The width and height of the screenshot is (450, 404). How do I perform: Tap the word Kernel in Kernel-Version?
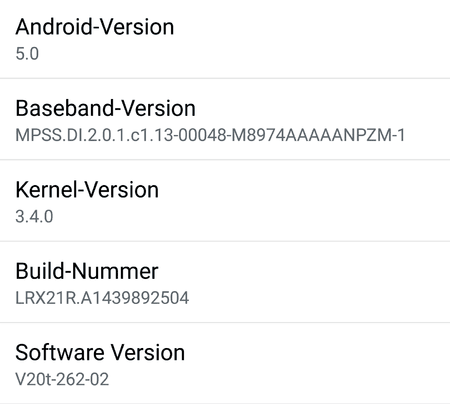click(x=46, y=190)
